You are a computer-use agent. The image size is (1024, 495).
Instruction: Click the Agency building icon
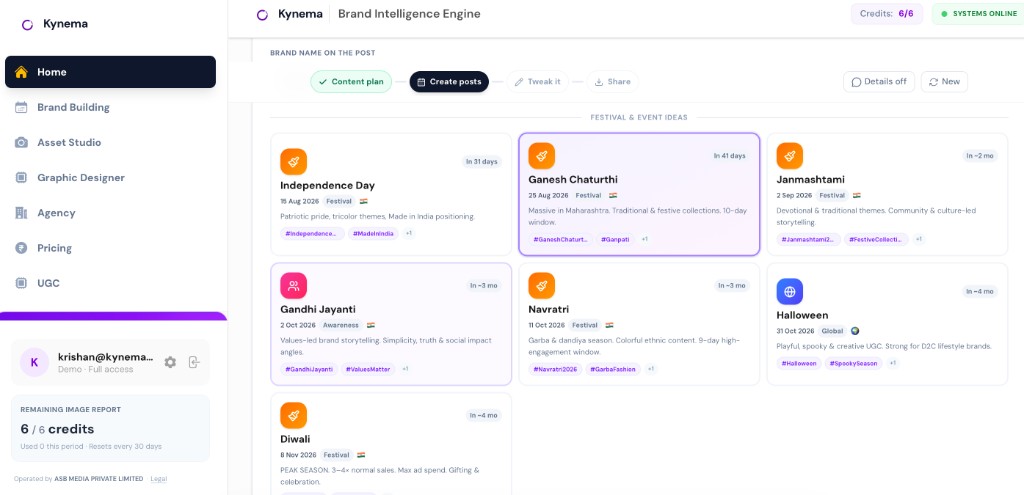(22, 213)
